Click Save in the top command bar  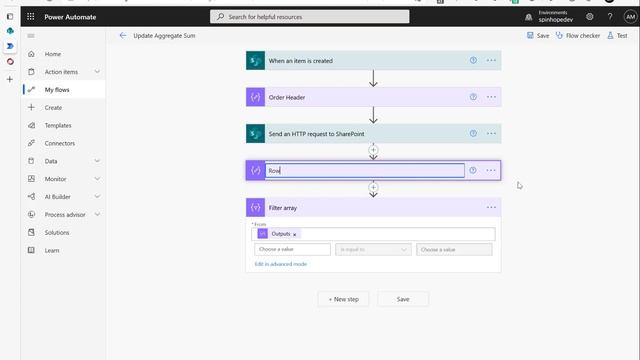(538, 36)
